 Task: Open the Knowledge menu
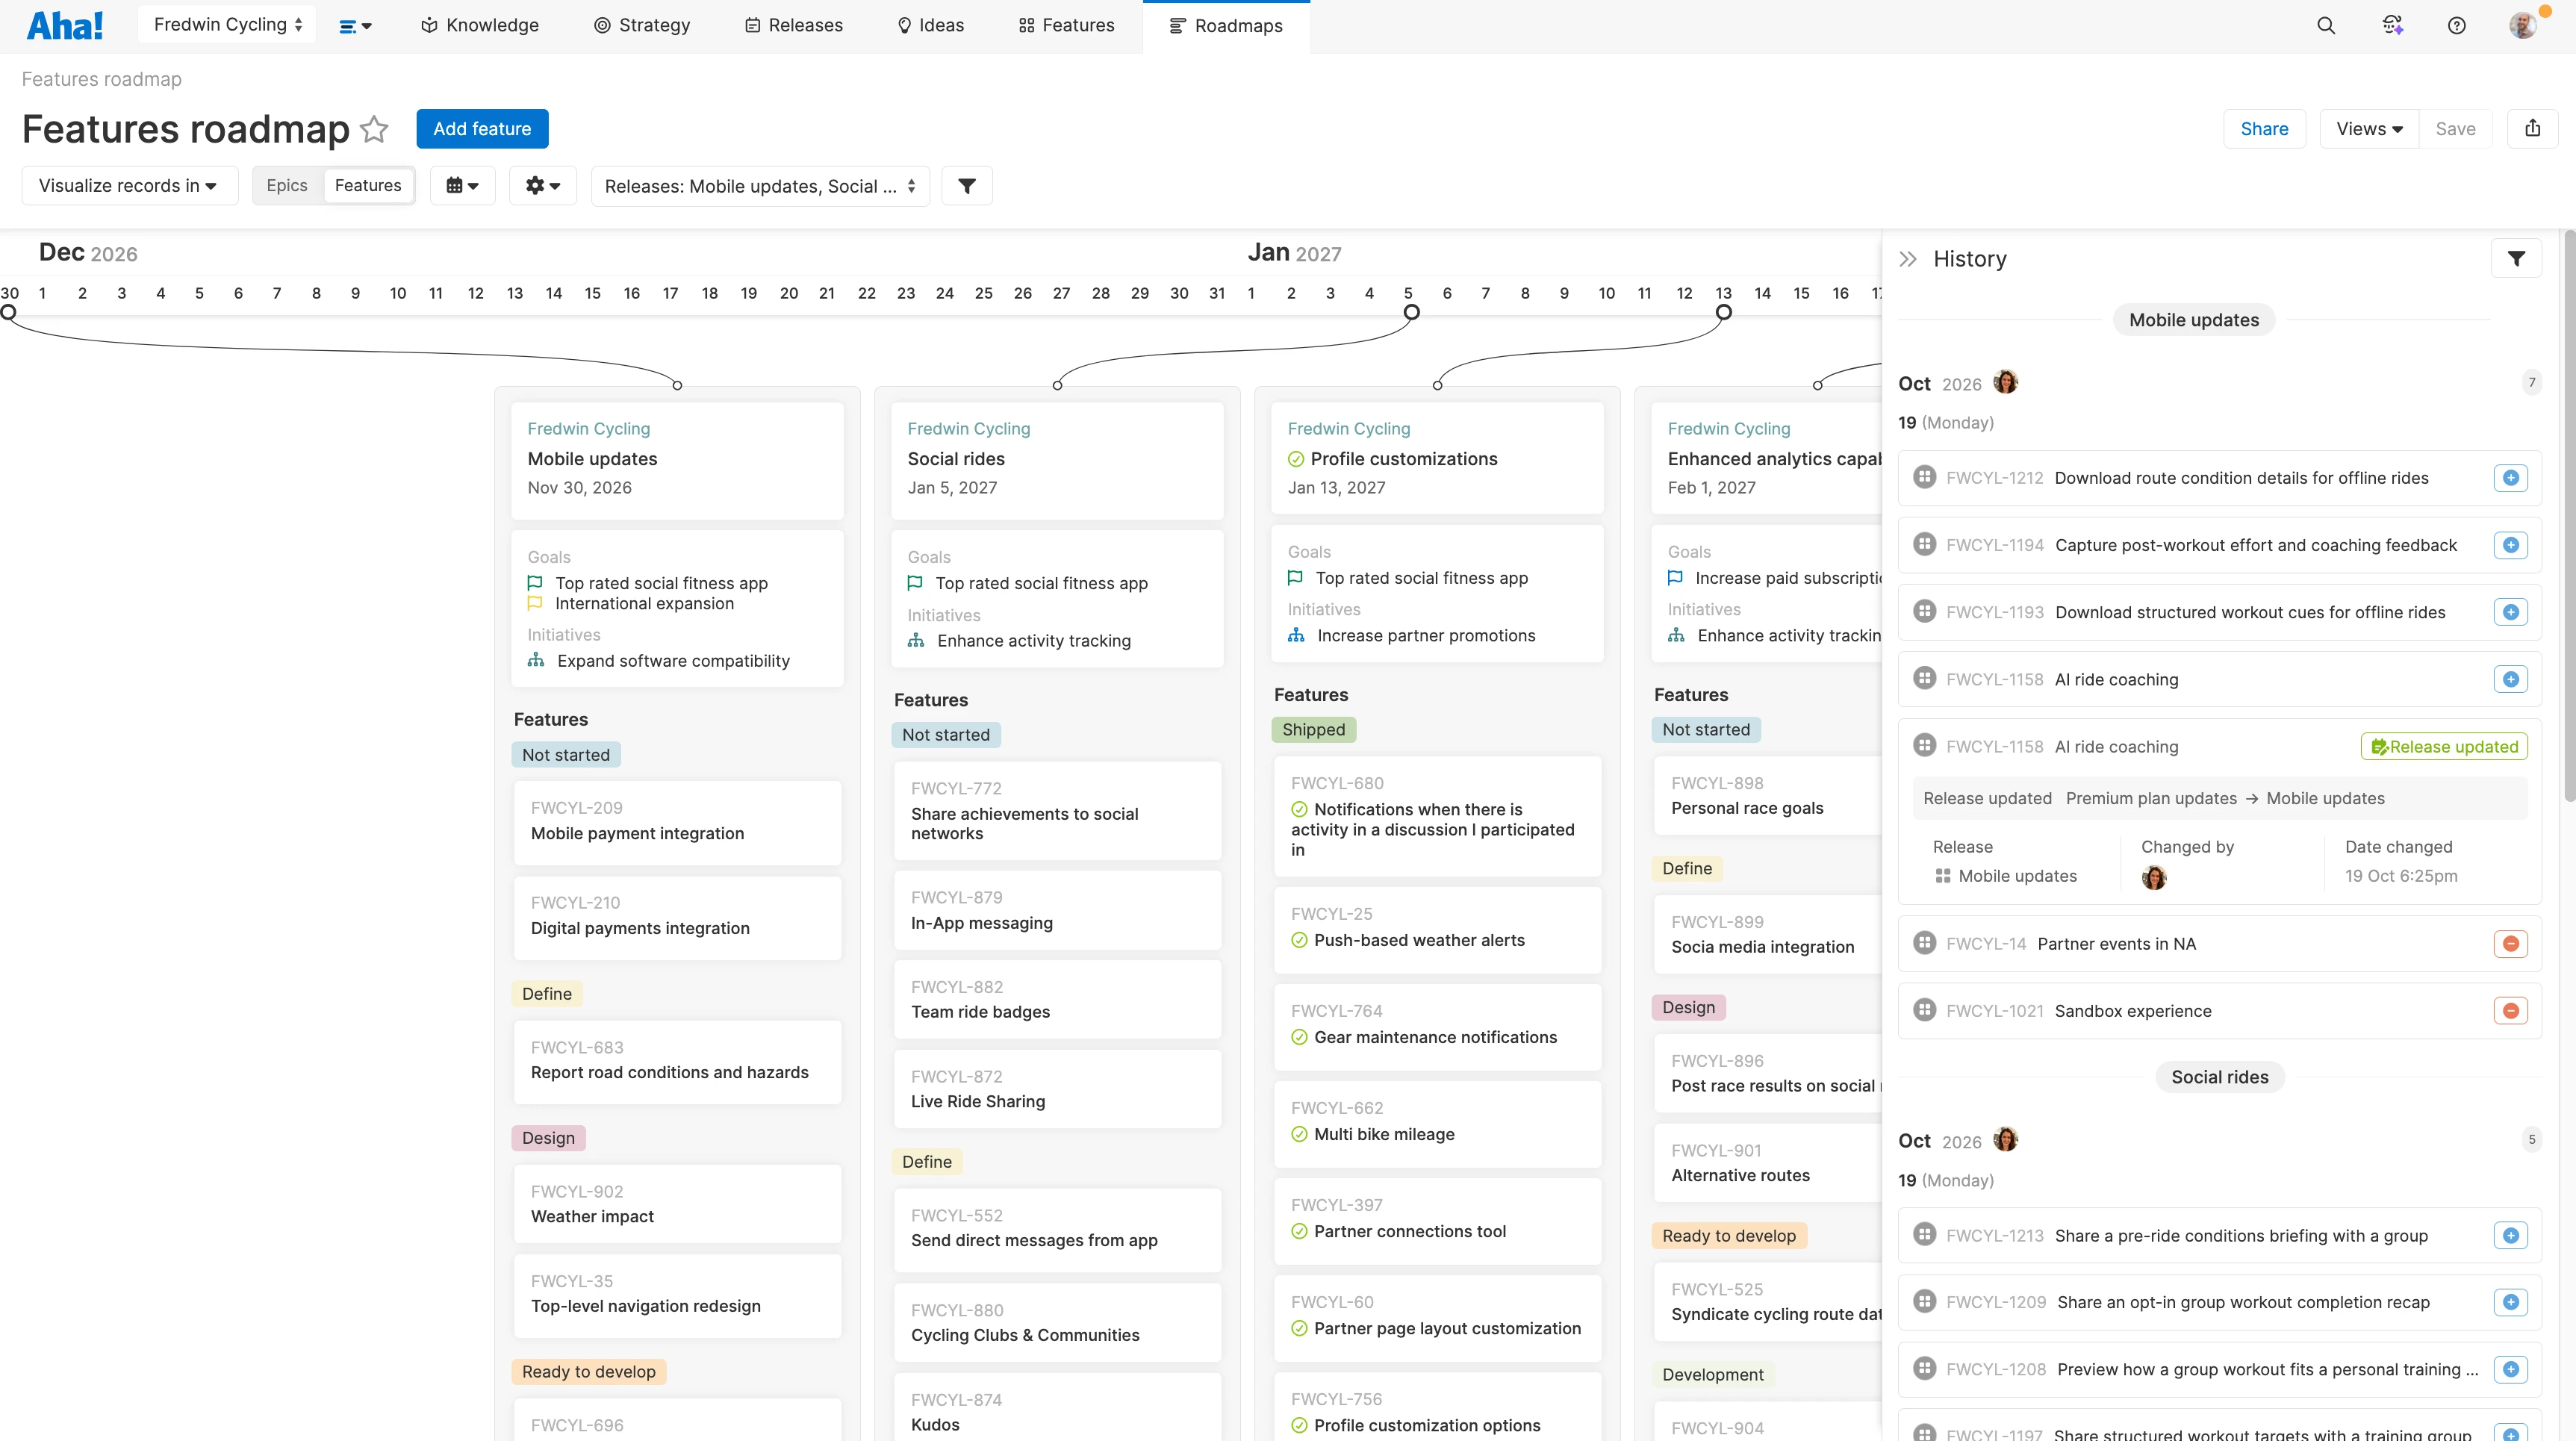(480, 25)
